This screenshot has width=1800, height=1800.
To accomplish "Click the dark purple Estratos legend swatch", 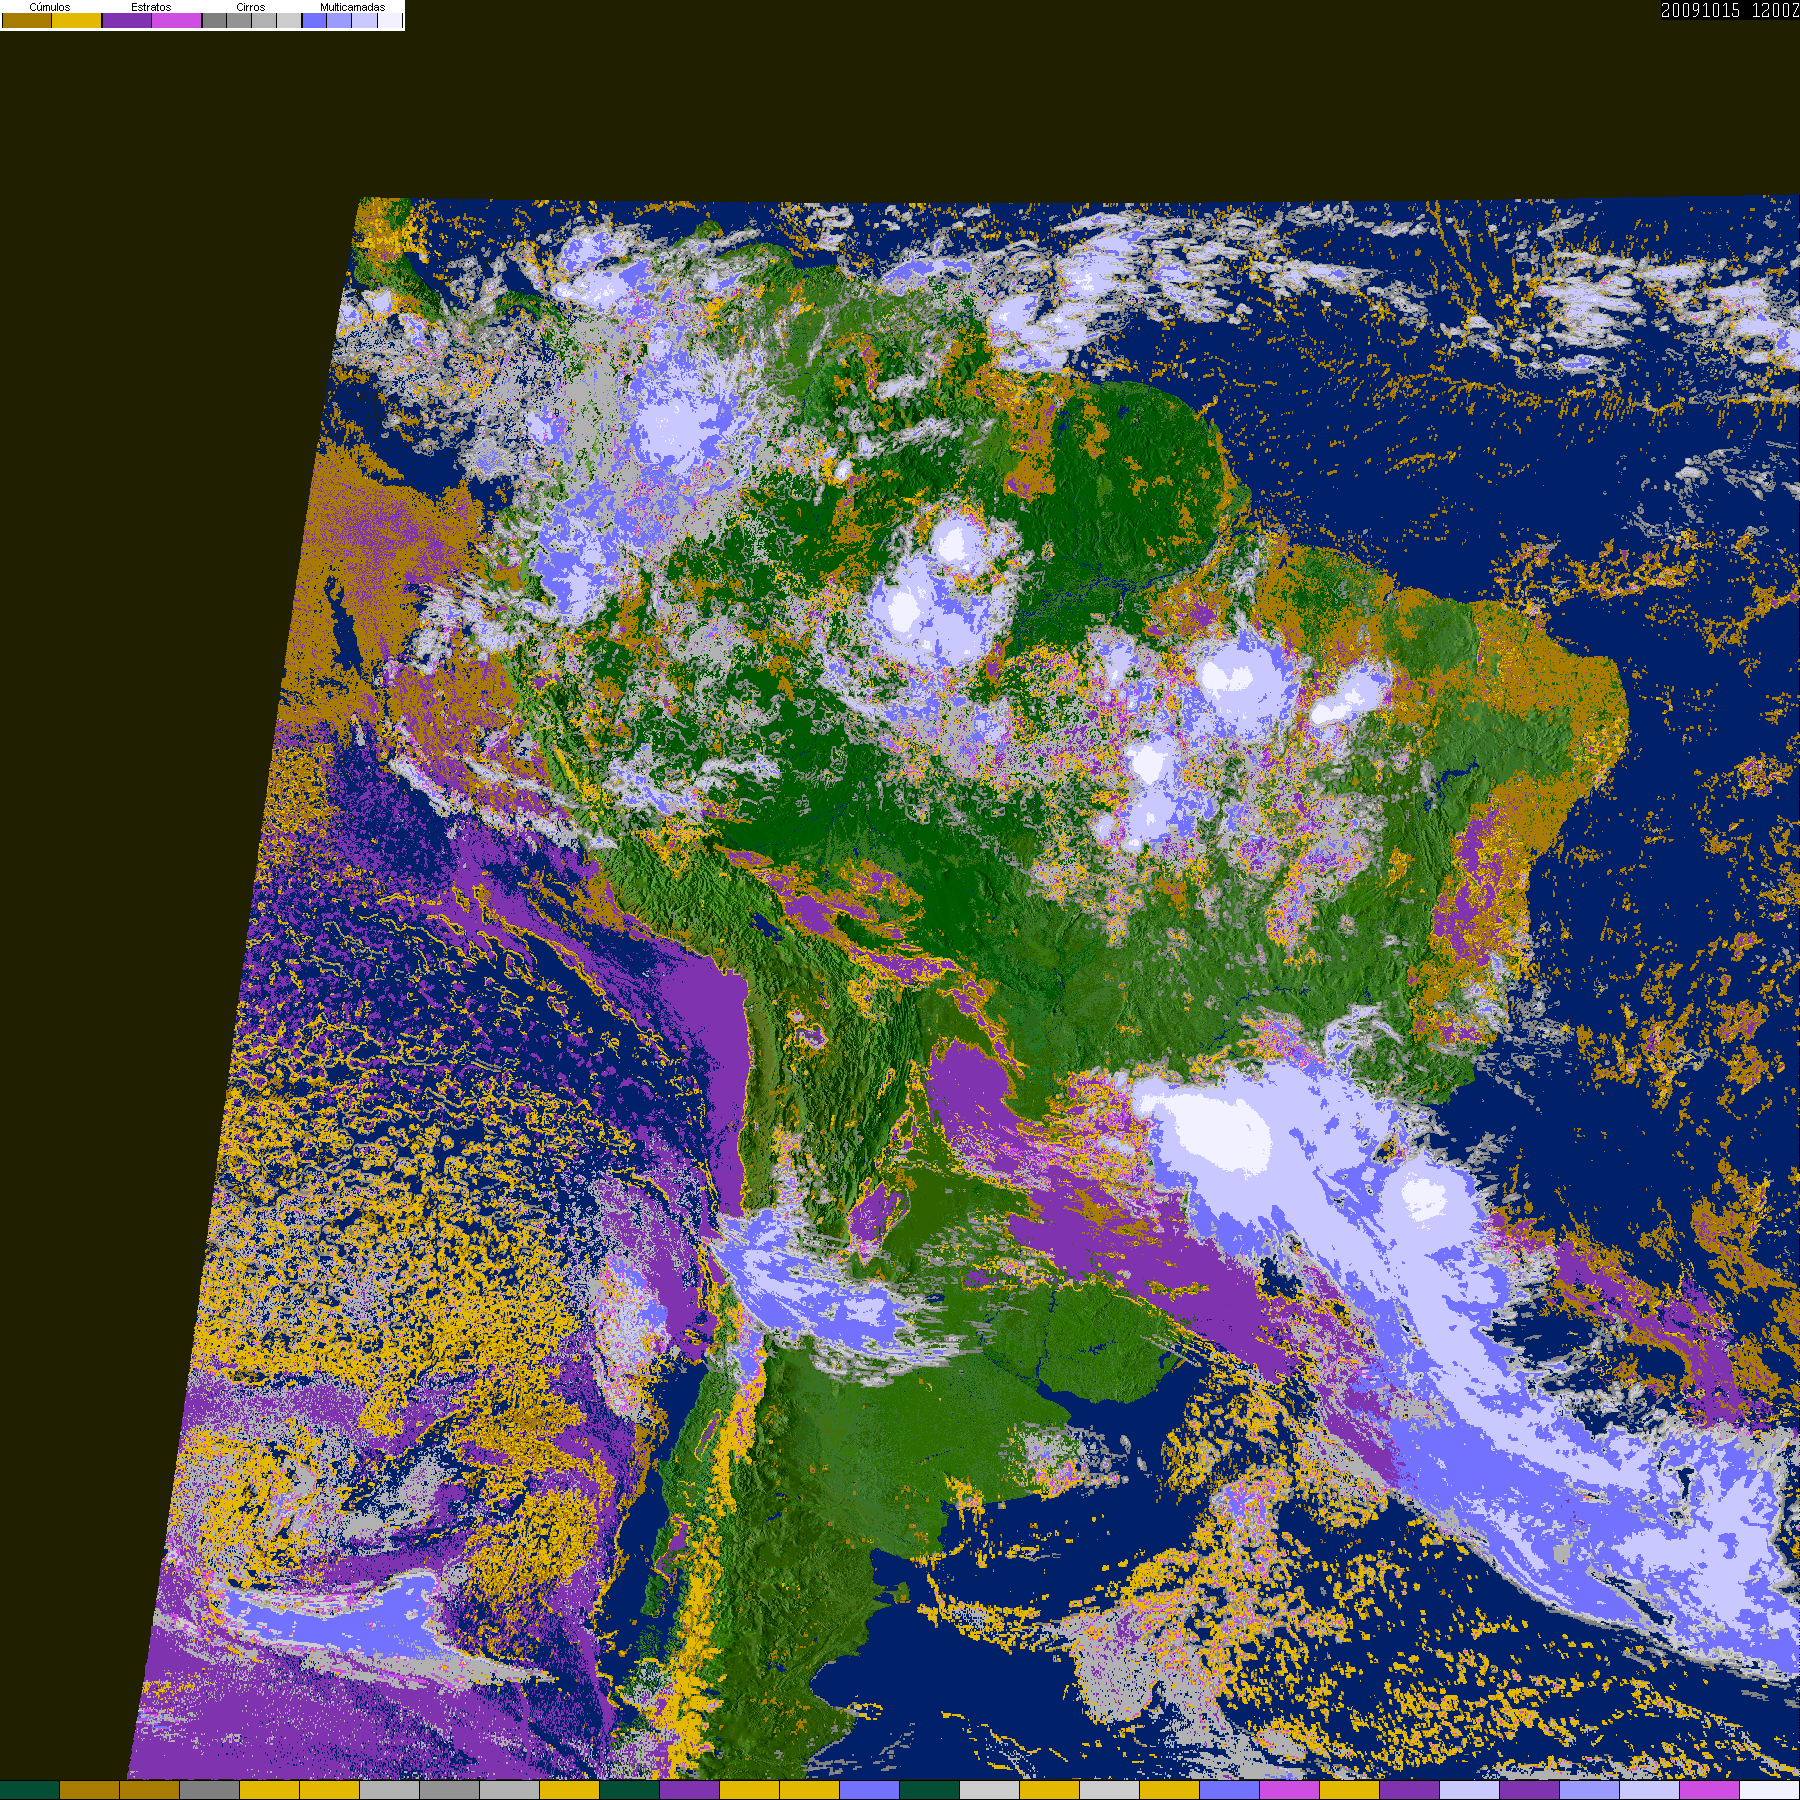I will [127, 20].
